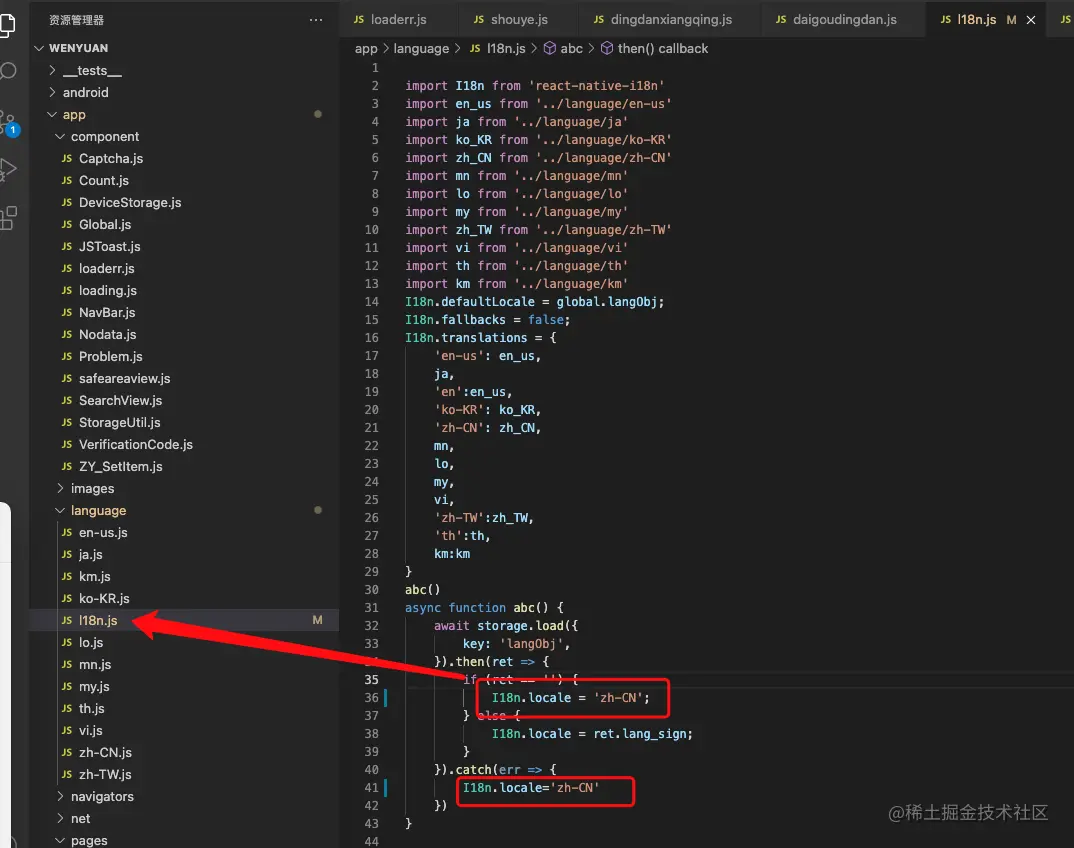Open th.js language file

(x=92, y=708)
